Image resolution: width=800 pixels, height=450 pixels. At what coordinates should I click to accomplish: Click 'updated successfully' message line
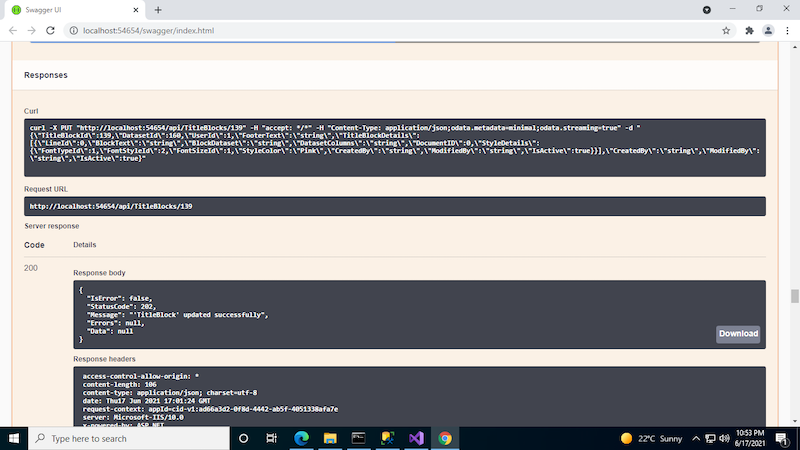click(177, 315)
